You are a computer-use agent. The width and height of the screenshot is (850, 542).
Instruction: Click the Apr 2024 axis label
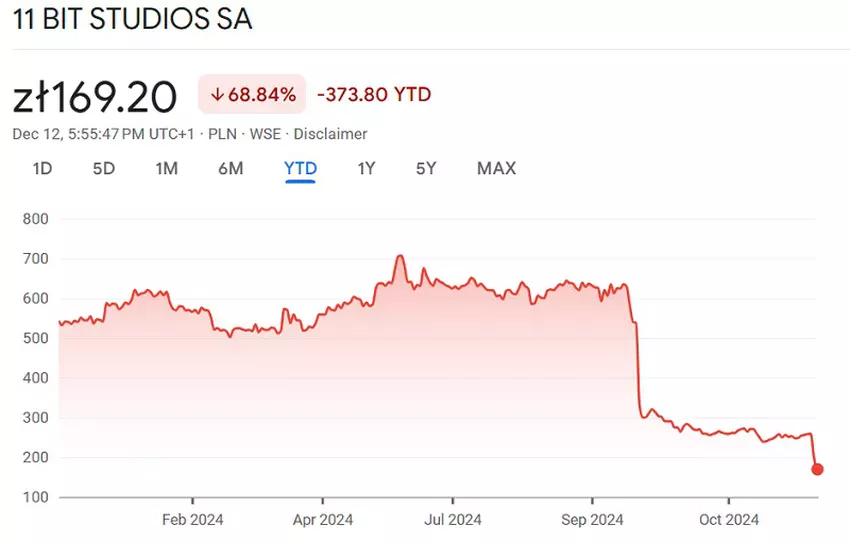click(x=323, y=519)
